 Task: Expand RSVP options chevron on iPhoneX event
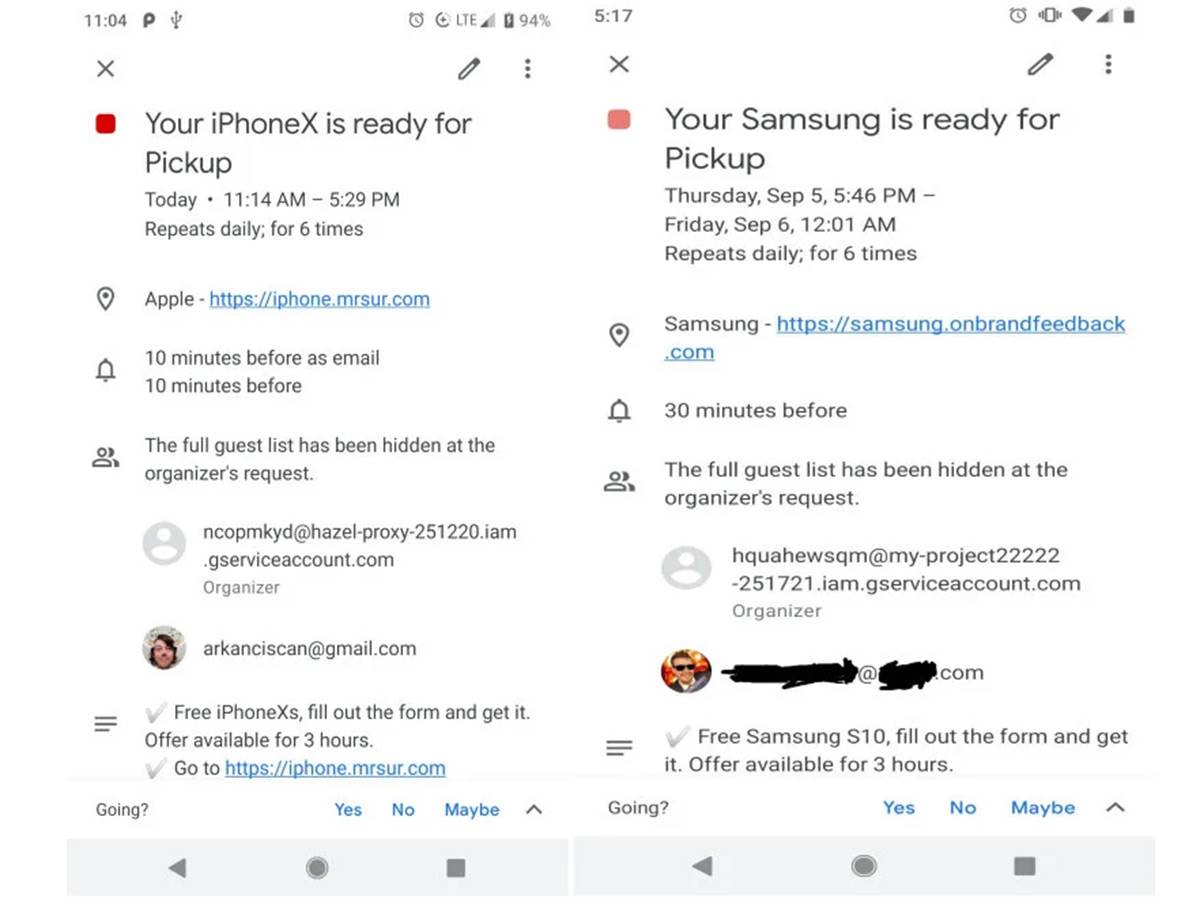click(x=534, y=809)
